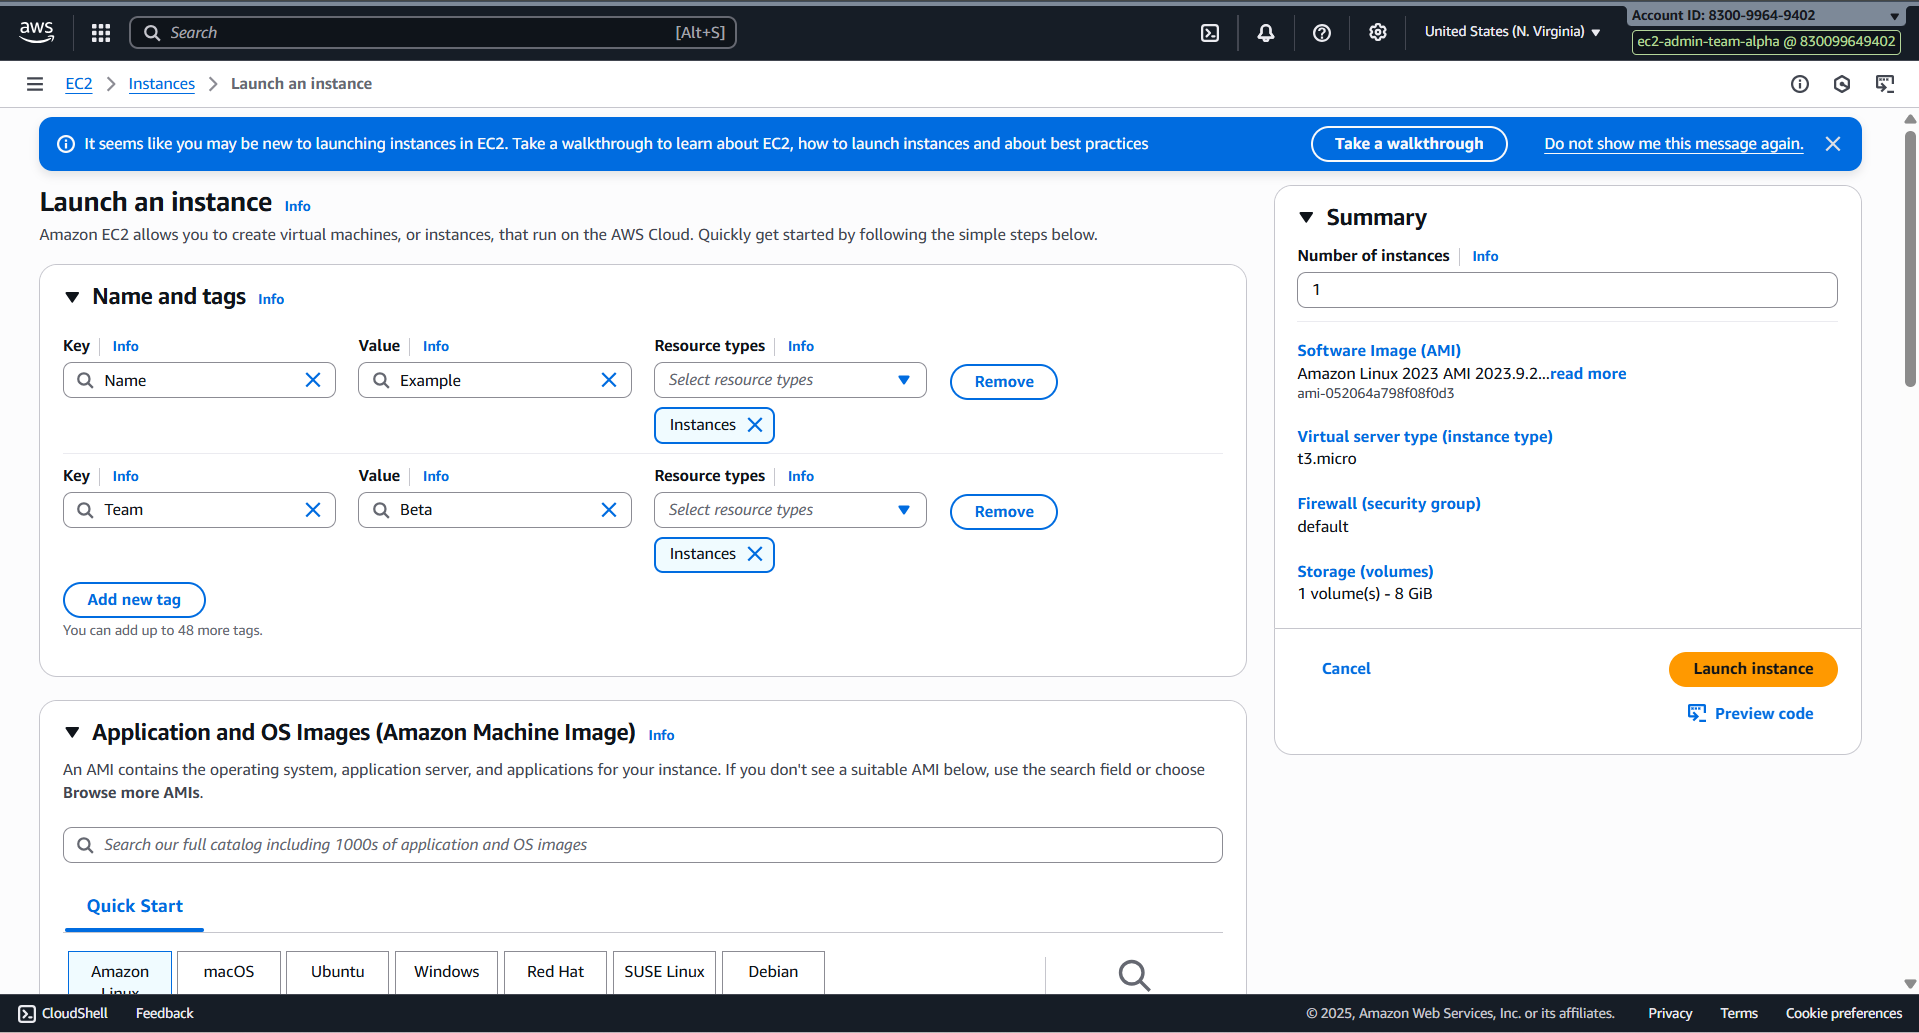Viewport: 1919px width, 1033px height.
Task: Select the Windows AMI option
Action: [446, 971]
